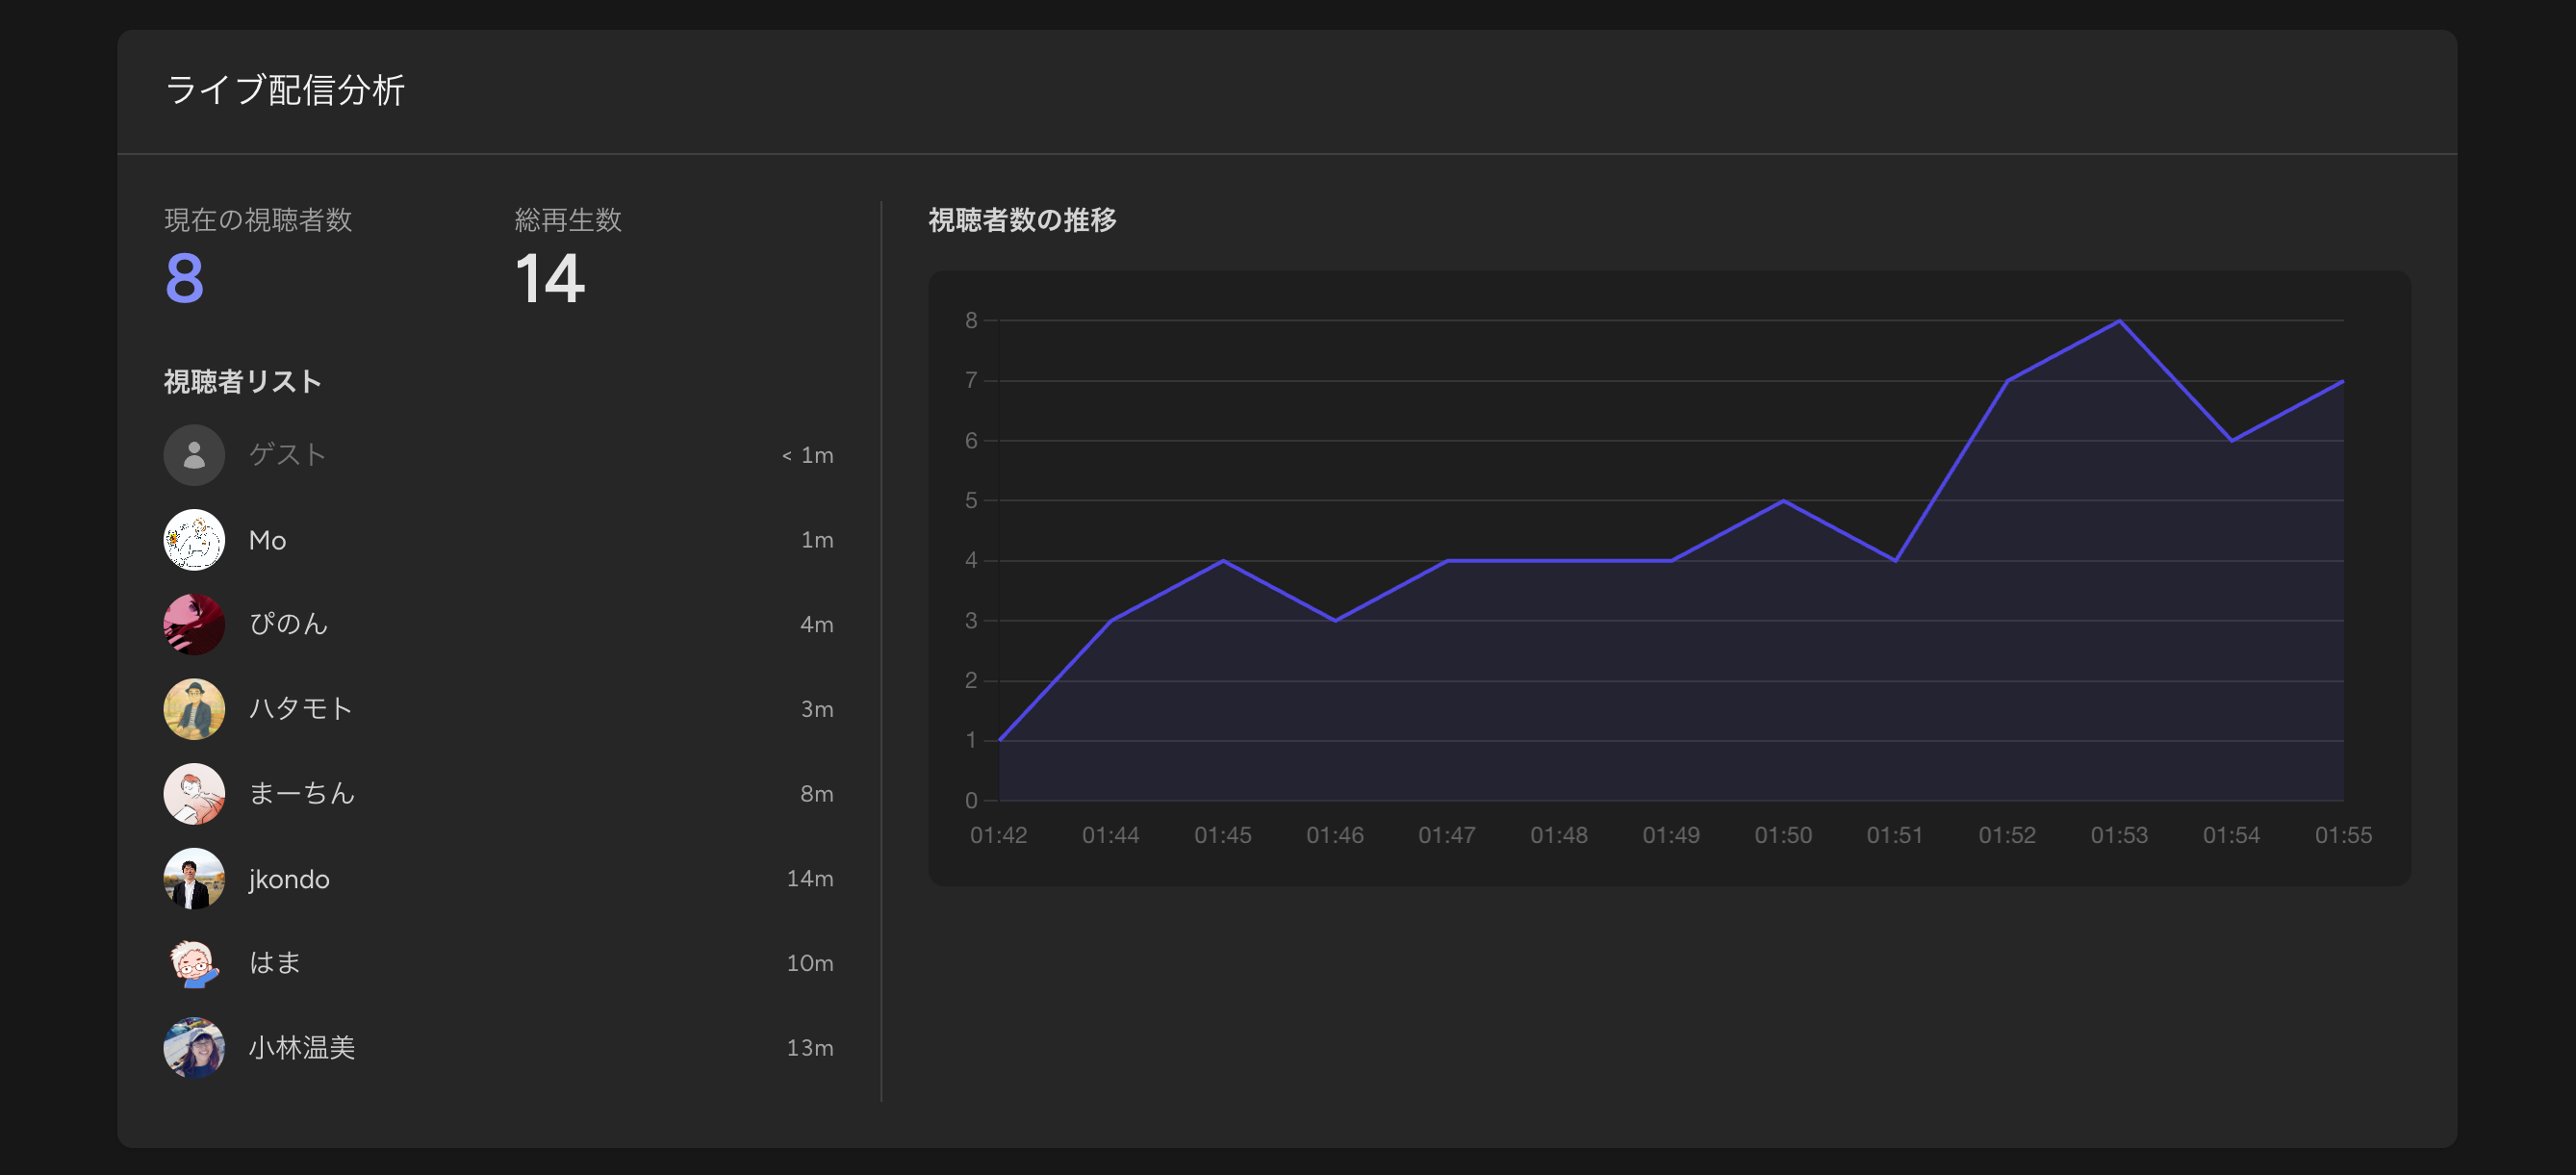The height and width of the screenshot is (1175, 2576).
Task: Click the guest (ゲスト) avatar icon
Action: coord(194,455)
